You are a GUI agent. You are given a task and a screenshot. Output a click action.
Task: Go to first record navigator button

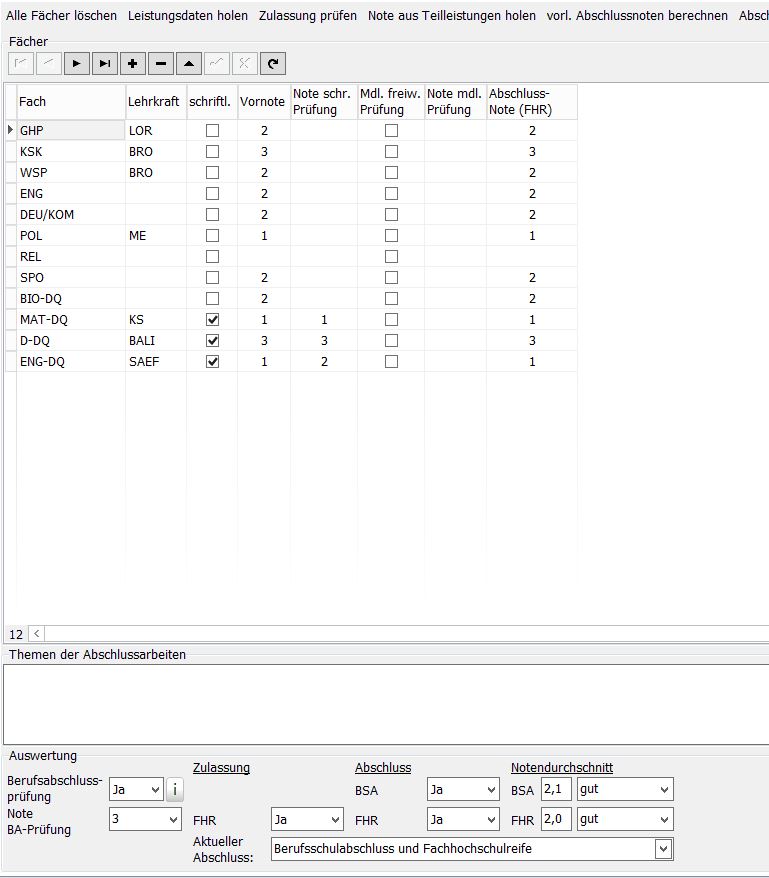(x=21, y=63)
